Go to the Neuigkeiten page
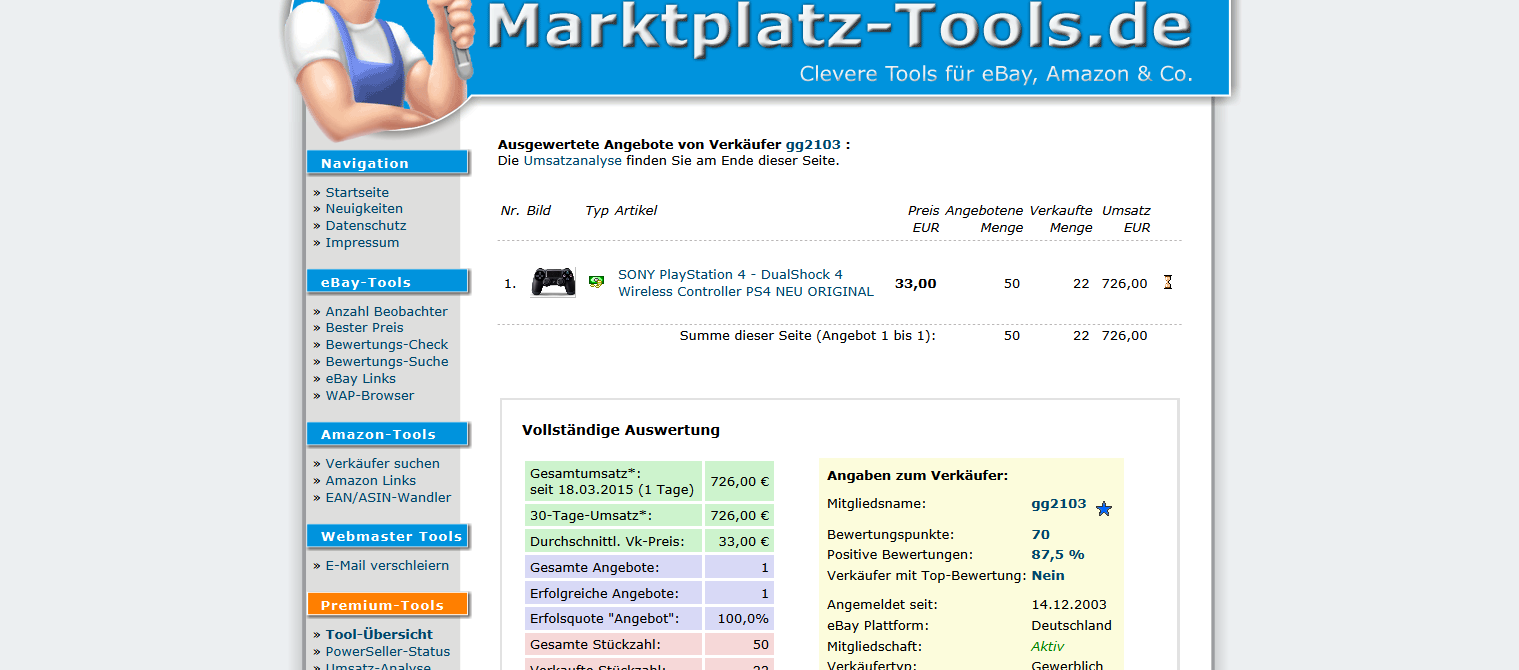 click(x=364, y=209)
